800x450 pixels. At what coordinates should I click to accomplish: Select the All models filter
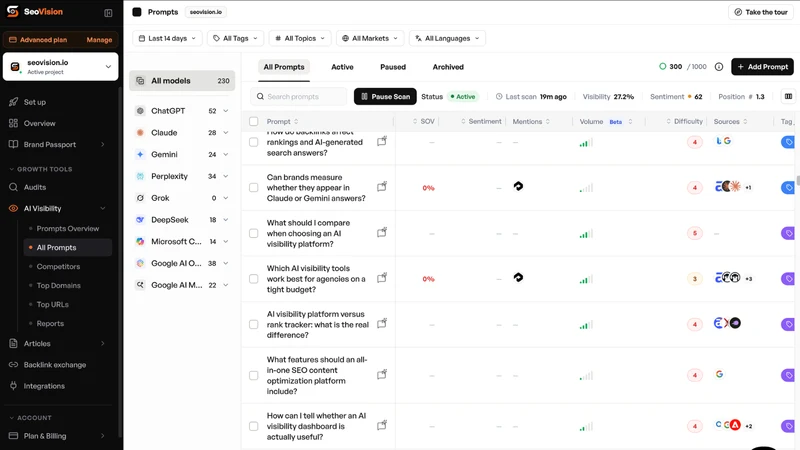(182, 81)
